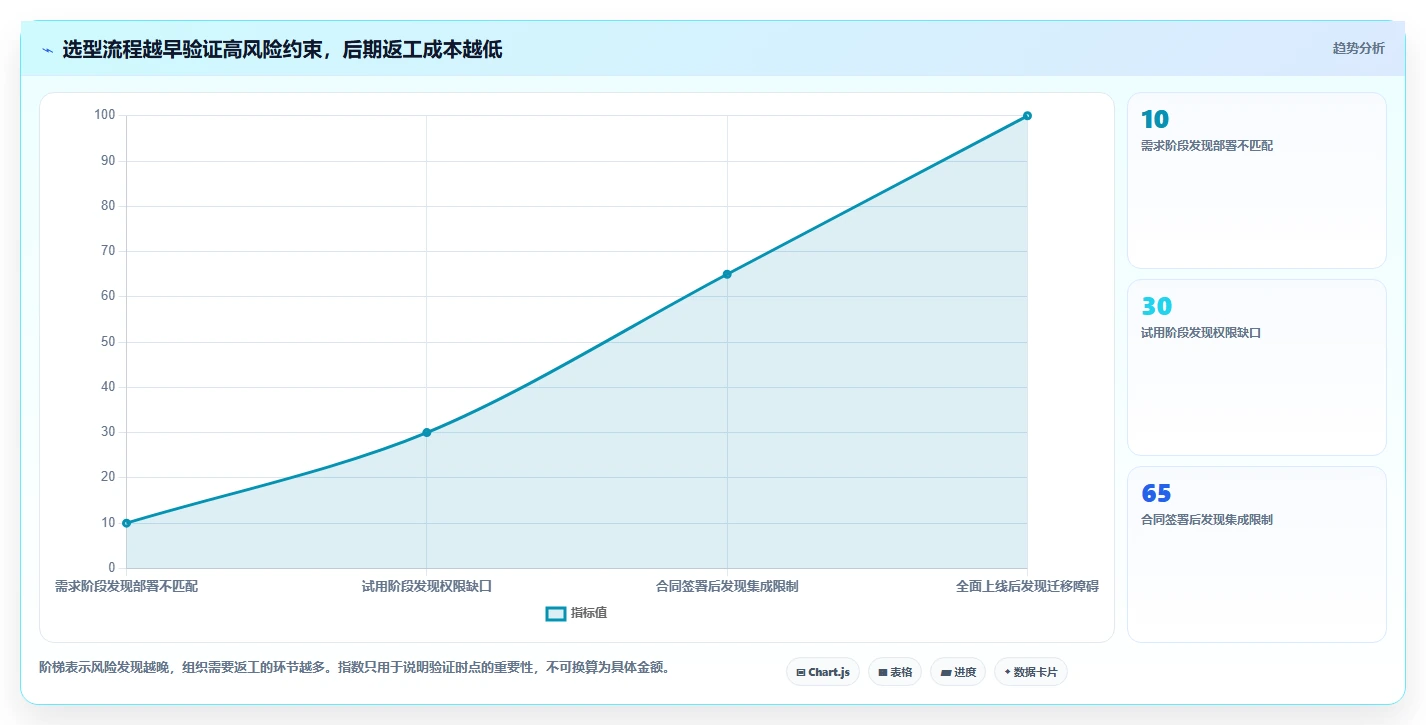Click the chart data point at value 100
Image resolution: width=1426 pixels, height=725 pixels.
tap(1027, 116)
